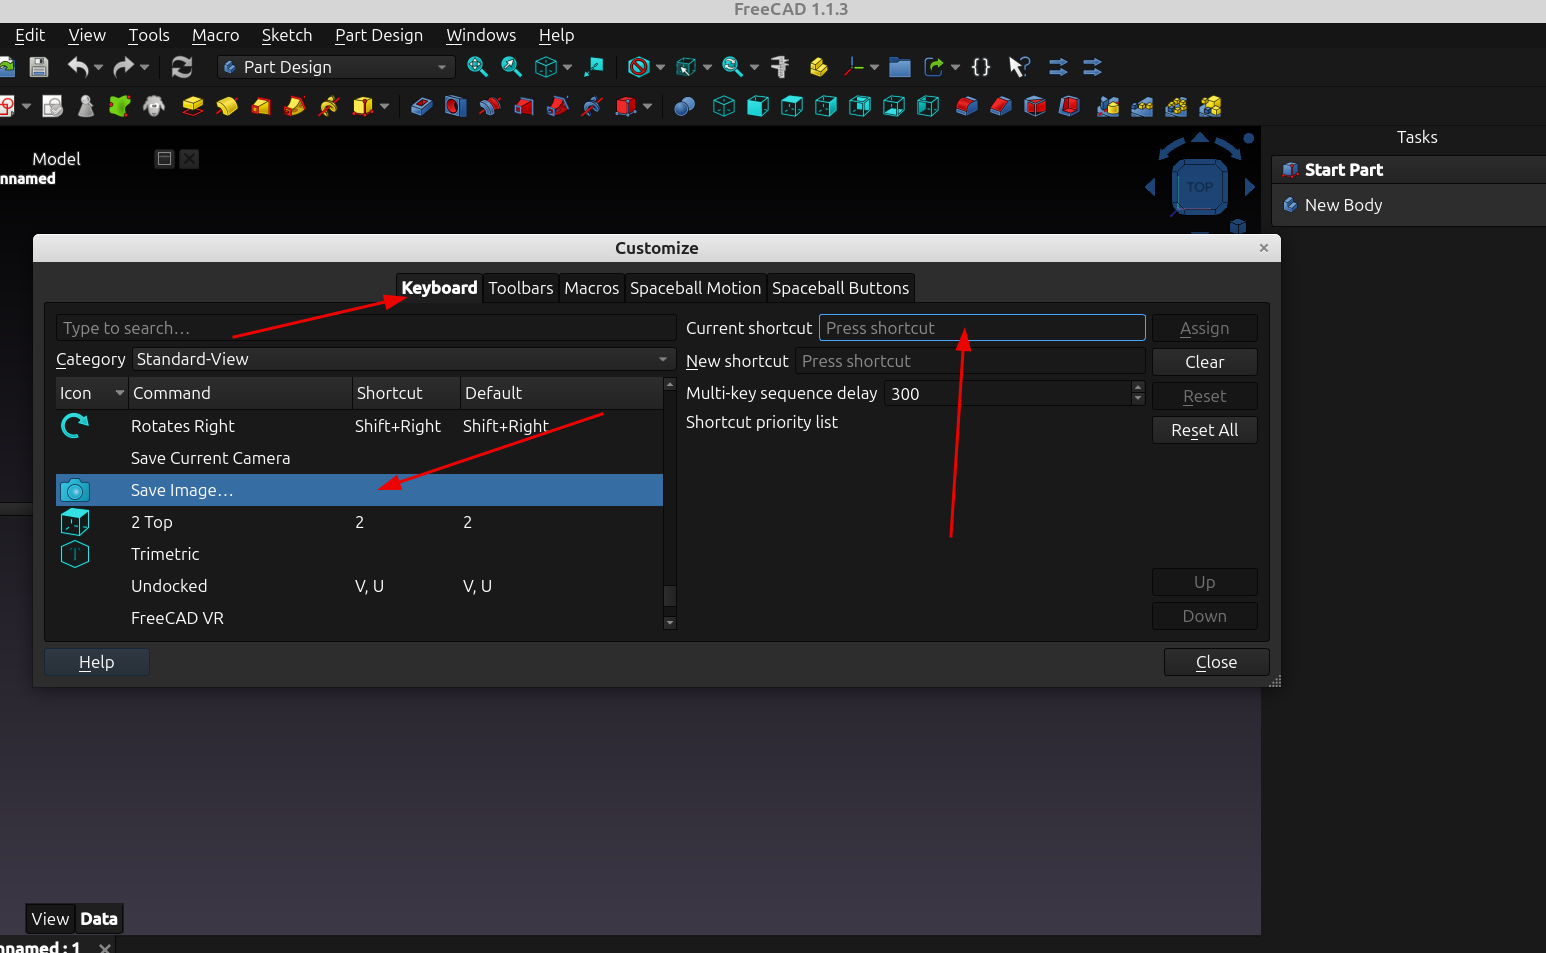The image size is (1546, 953).
Task: Increase the multi-key sequence delay value
Action: pos(1138,387)
